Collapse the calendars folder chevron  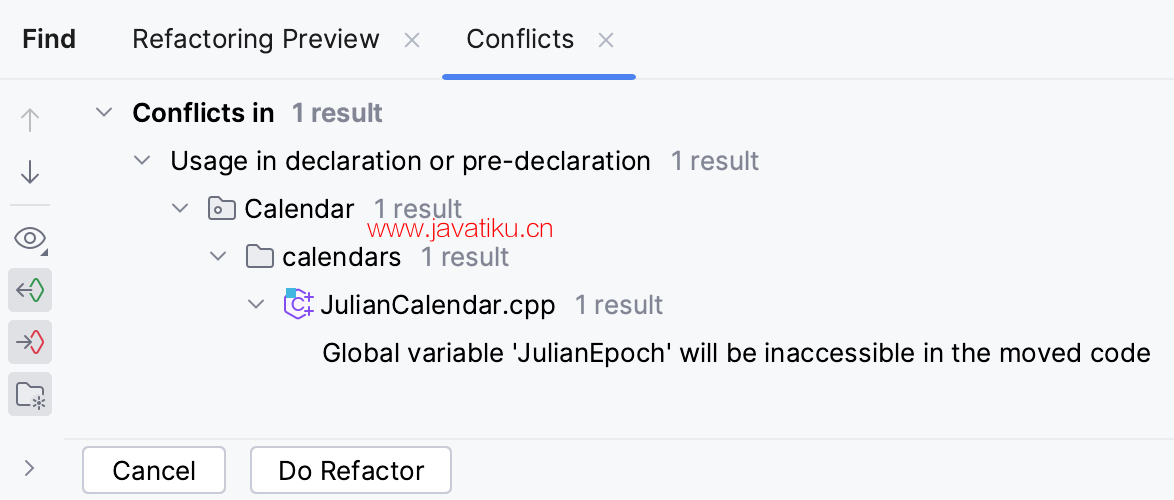pos(218,257)
